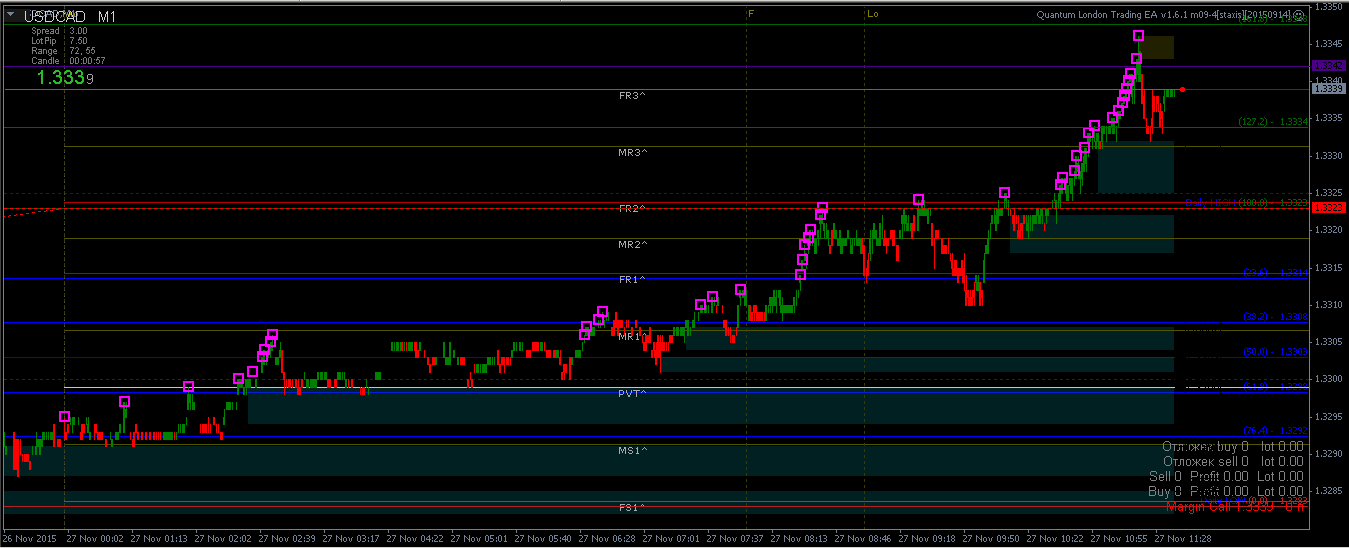Screen dimensions: 1349x548
Task: Click the red 1.3323 price tag
Action: (x=1328, y=208)
